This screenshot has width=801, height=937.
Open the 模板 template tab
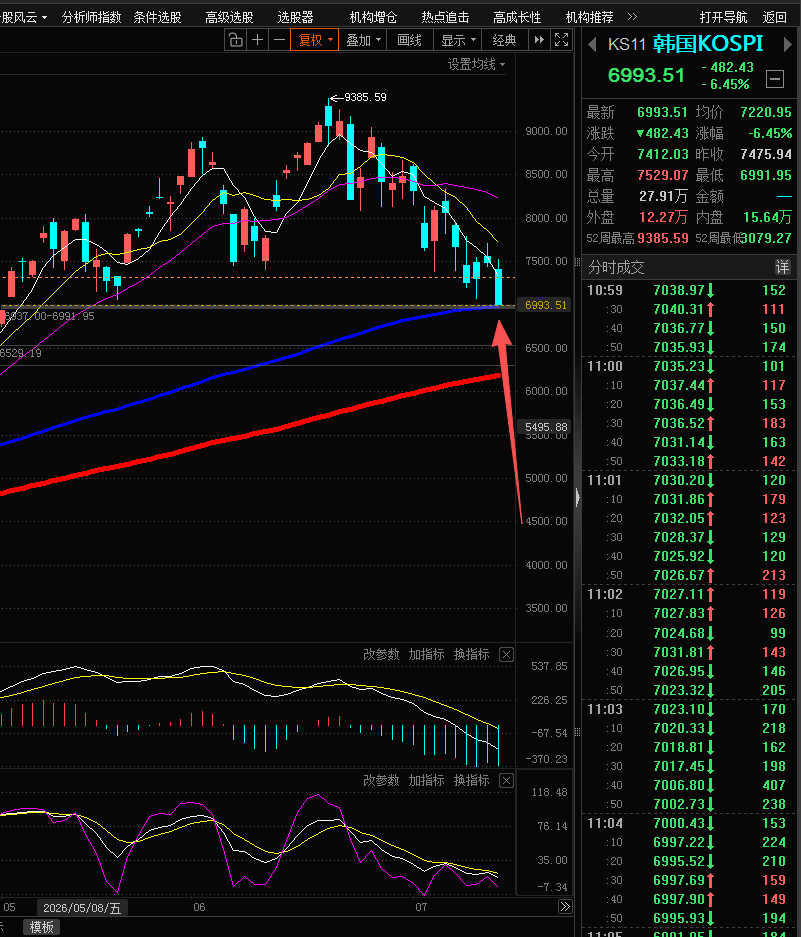(x=41, y=927)
